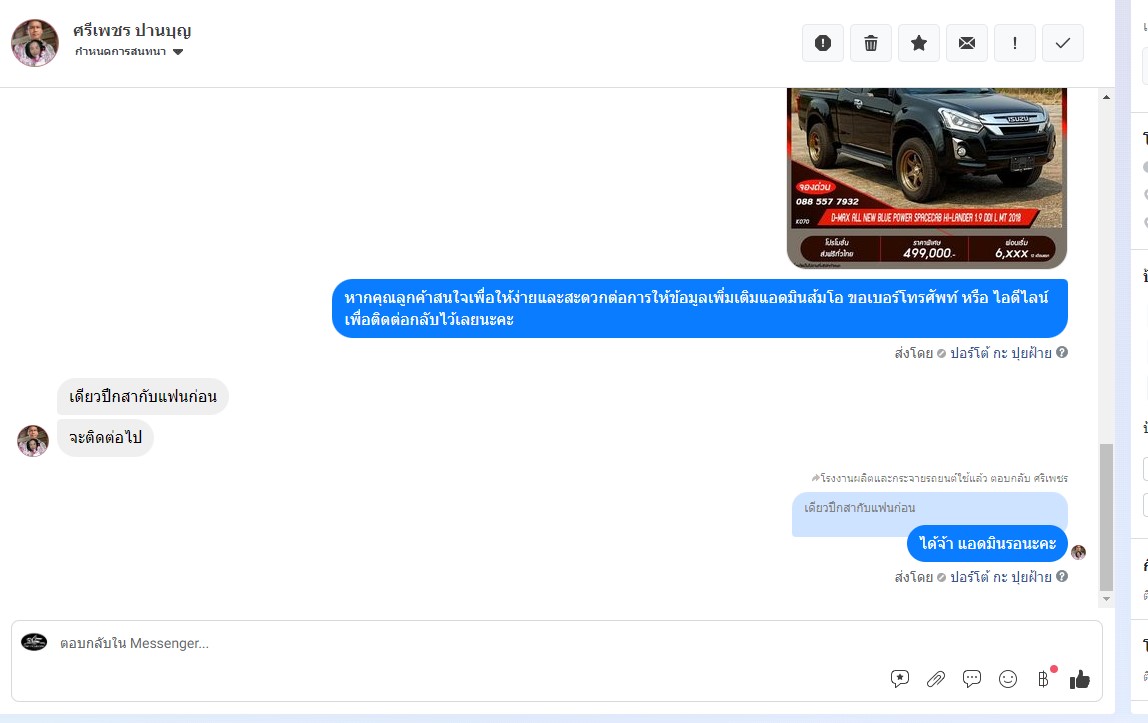
Task: Flag conversation with exclamation mark button
Action: (x=1015, y=43)
